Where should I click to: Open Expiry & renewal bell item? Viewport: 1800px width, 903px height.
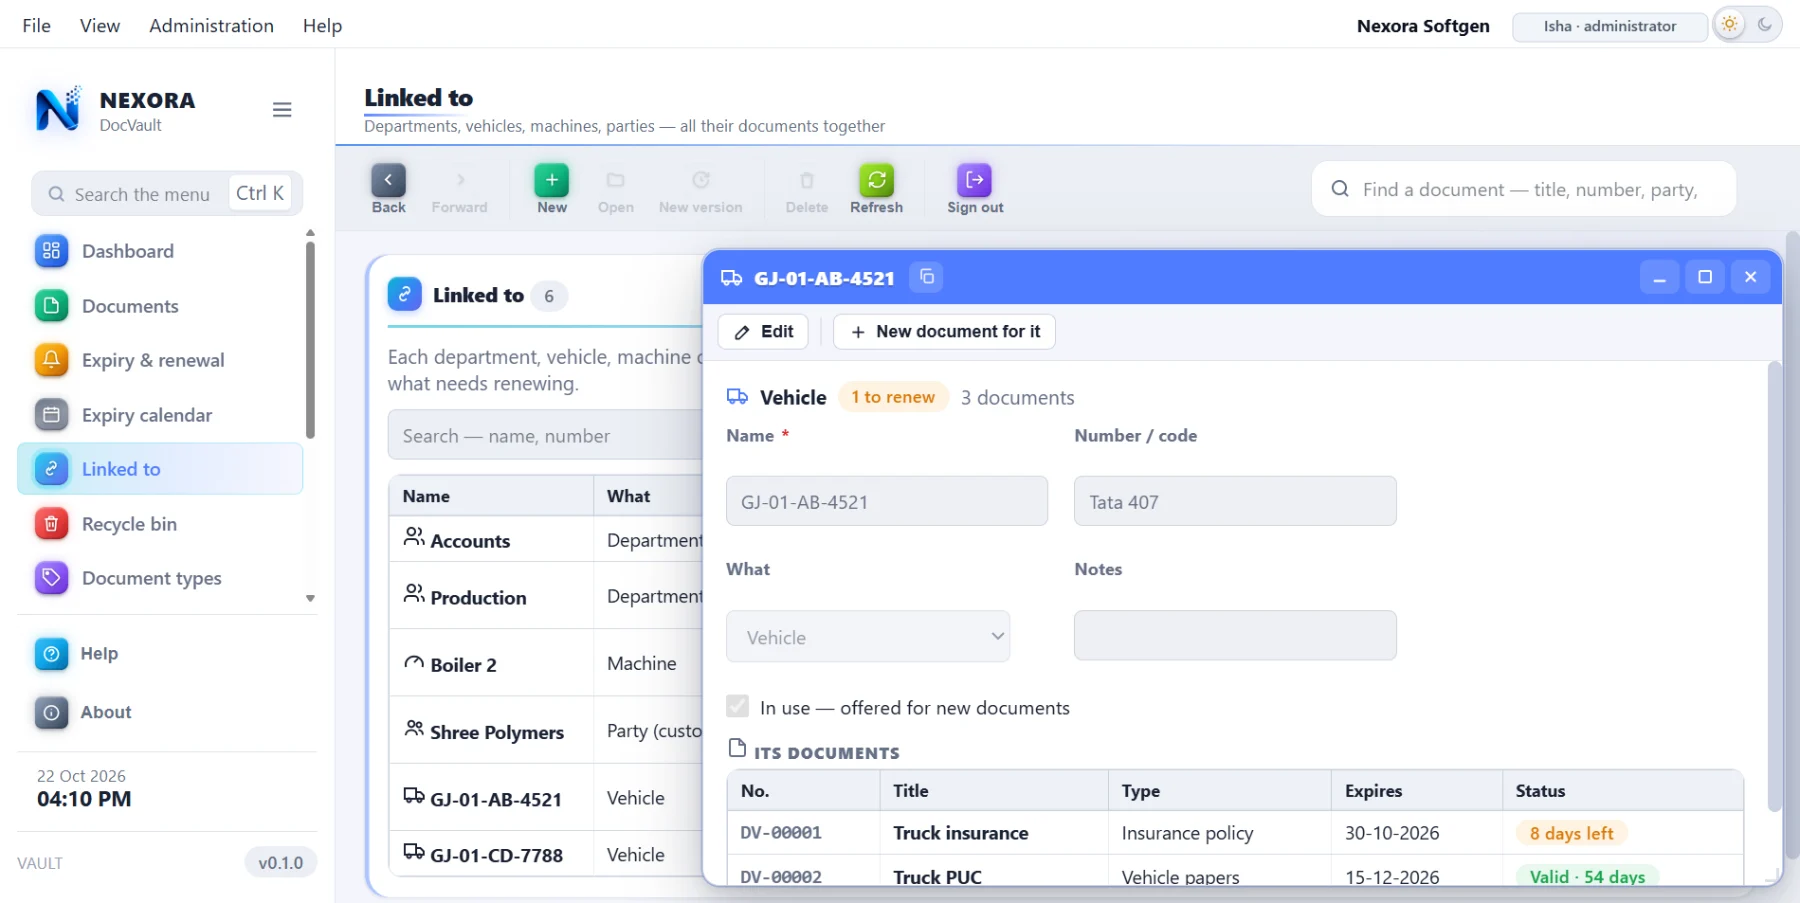160,360
